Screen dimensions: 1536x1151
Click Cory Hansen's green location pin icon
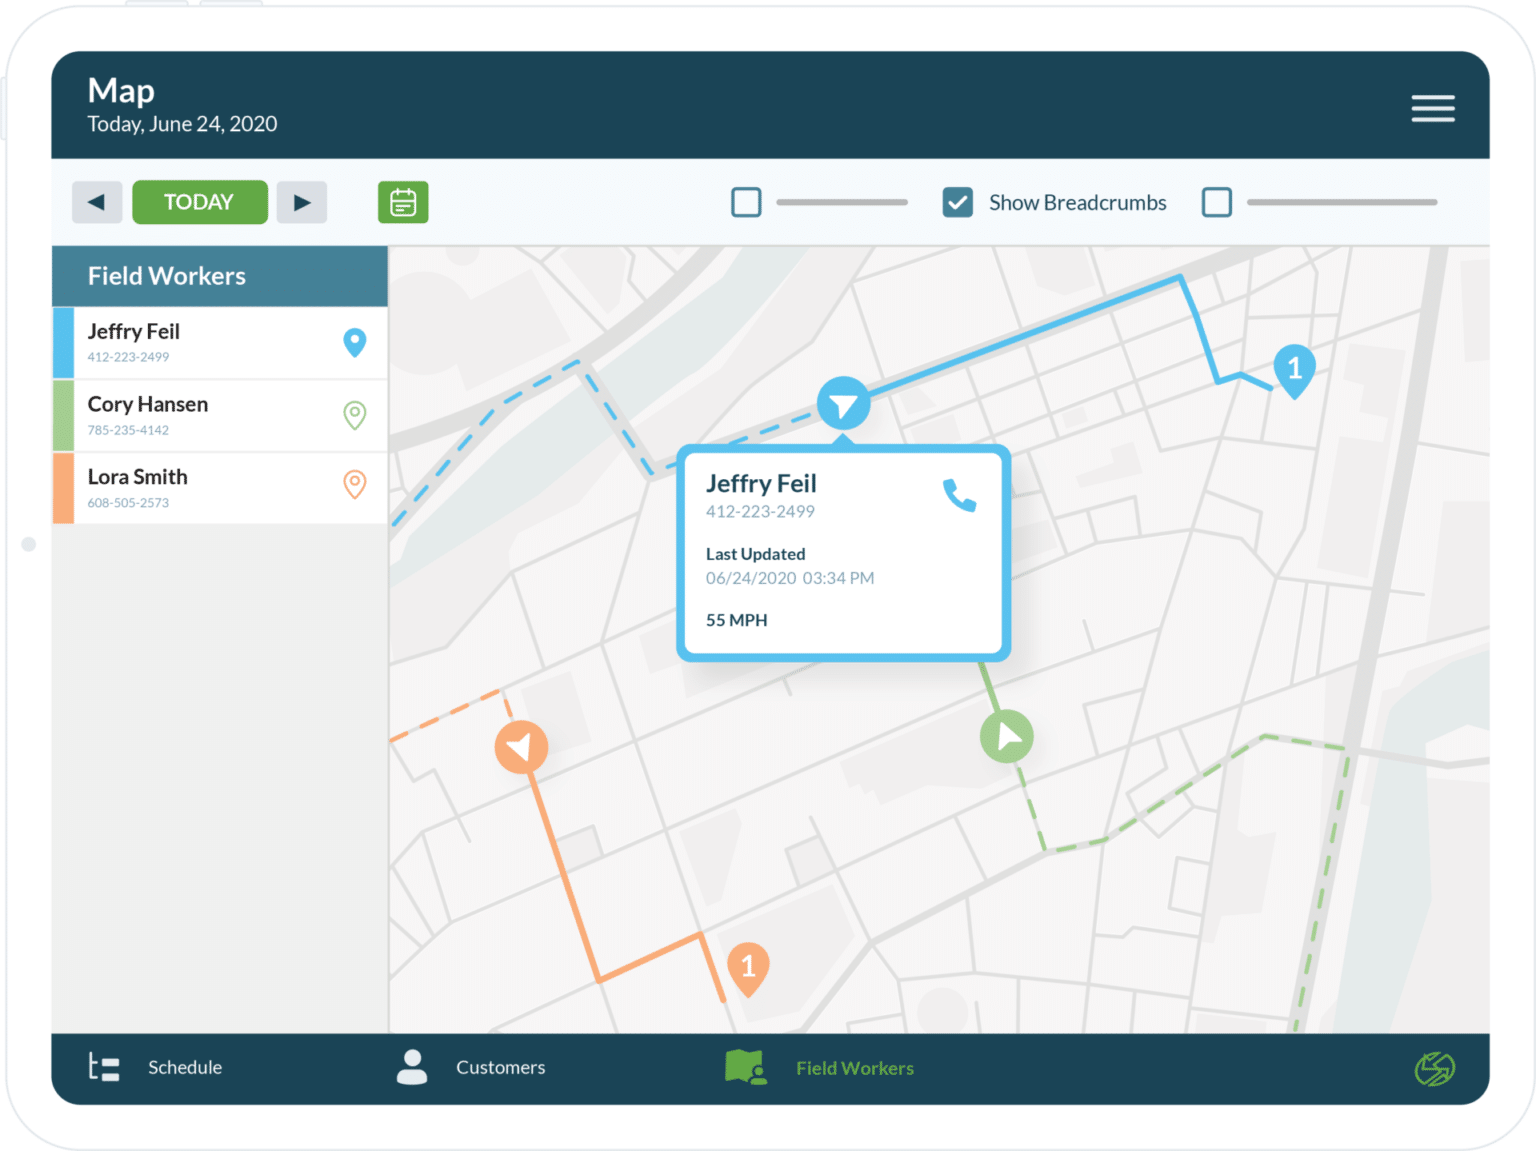(355, 415)
